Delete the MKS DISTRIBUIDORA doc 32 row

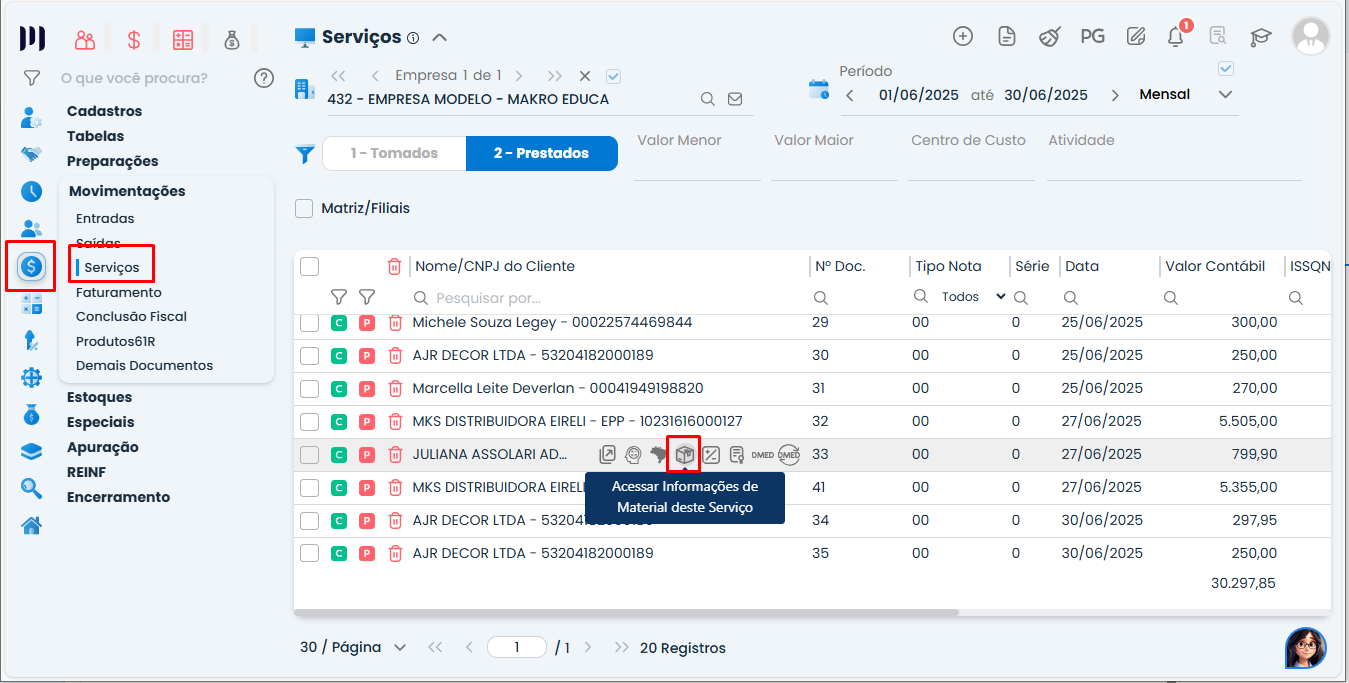395,422
